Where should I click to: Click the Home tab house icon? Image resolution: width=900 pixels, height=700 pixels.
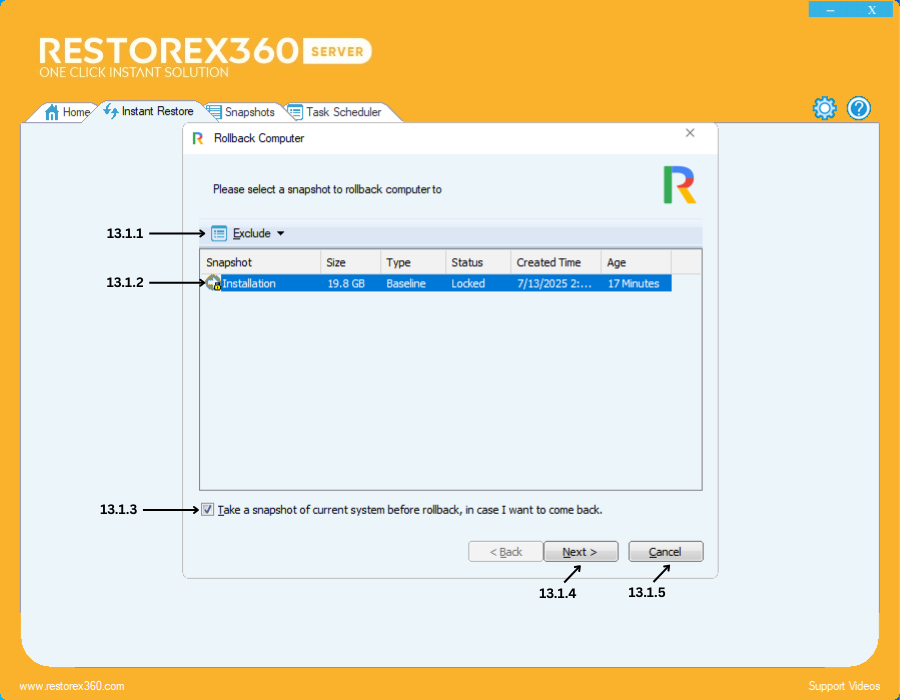click(x=52, y=112)
